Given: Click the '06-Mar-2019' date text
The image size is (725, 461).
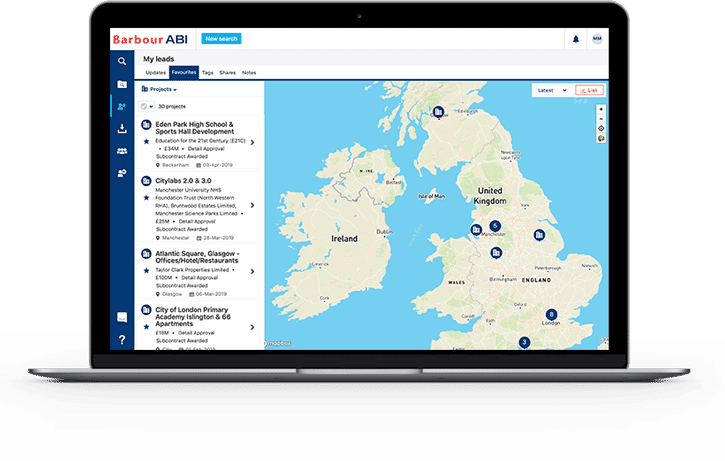Looking at the screenshot, I should click(211, 294).
